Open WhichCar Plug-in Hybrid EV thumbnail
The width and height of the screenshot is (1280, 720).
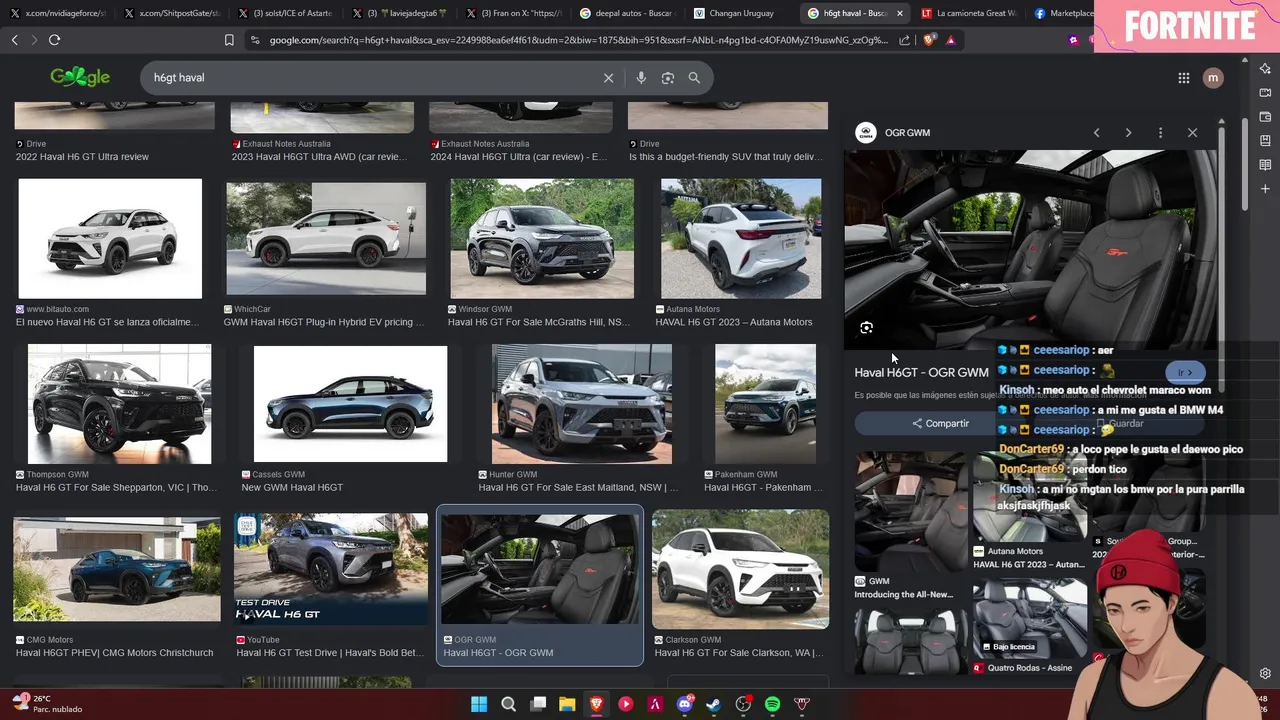pos(325,238)
